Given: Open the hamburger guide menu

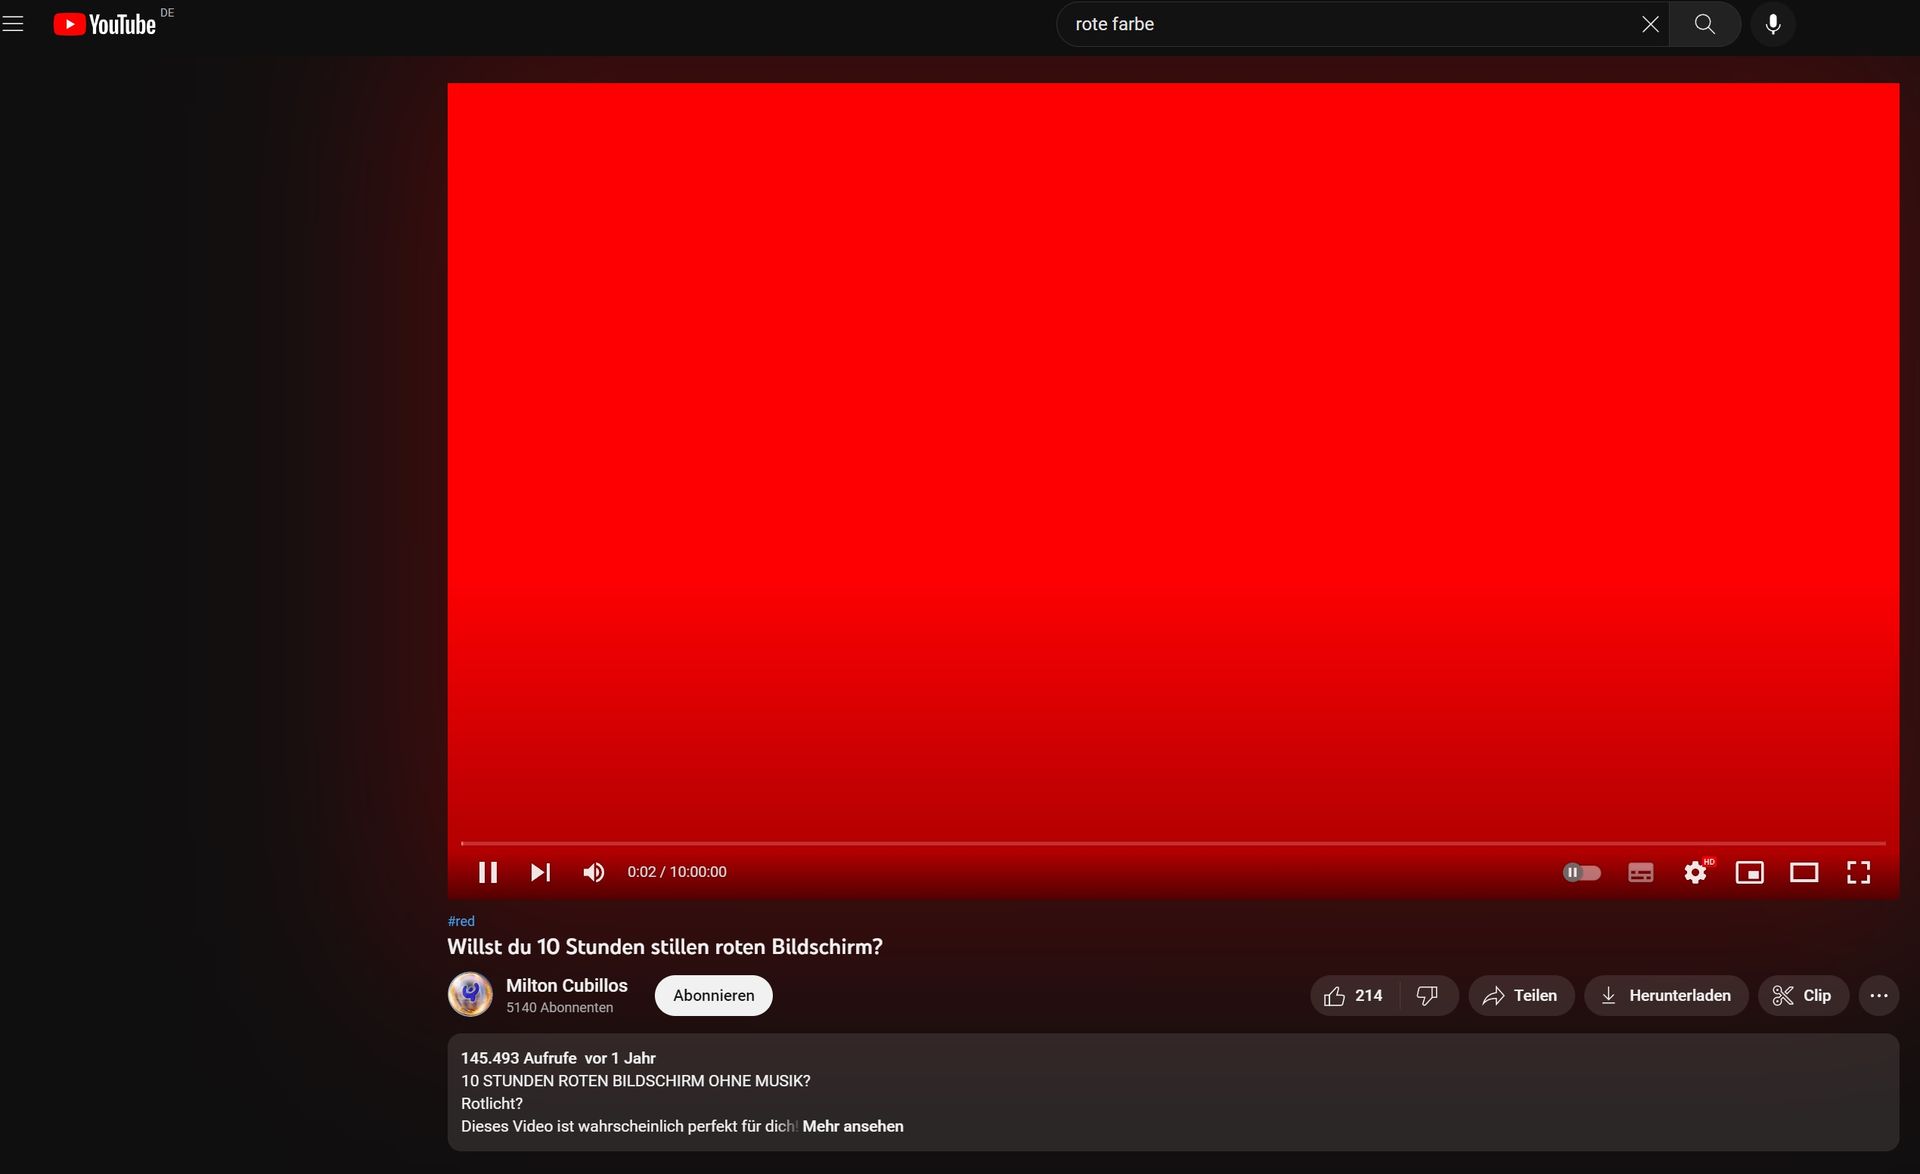Looking at the screenshot, I should (13, 24).
